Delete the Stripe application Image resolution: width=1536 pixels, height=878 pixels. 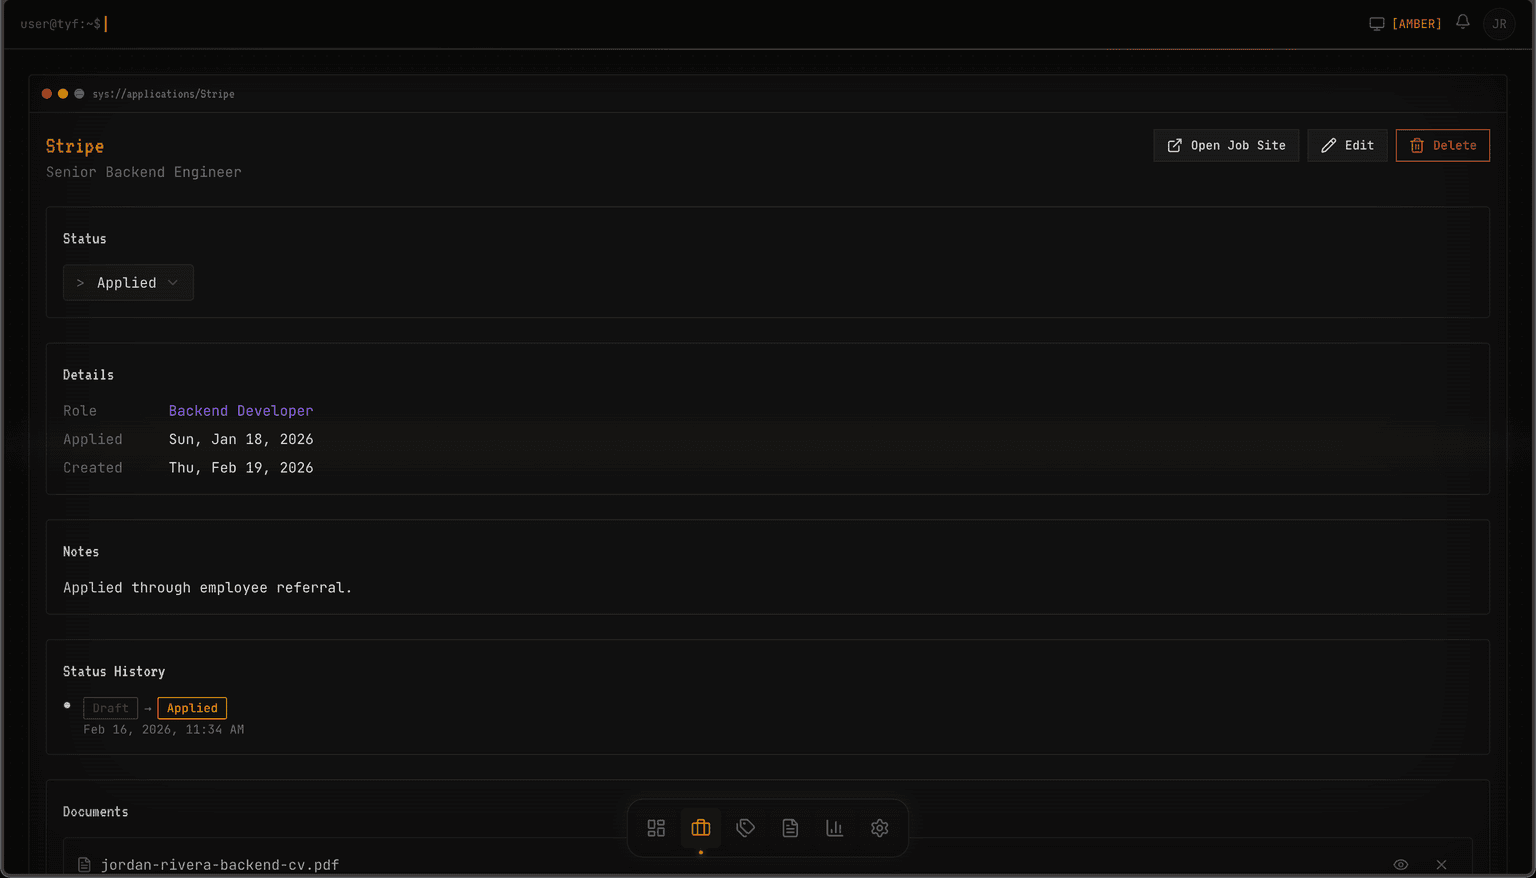click(x=1442, y=145)
